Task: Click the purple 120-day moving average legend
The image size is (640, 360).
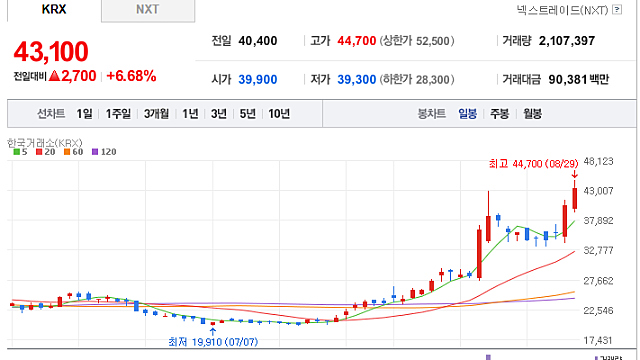Action: 104,152
